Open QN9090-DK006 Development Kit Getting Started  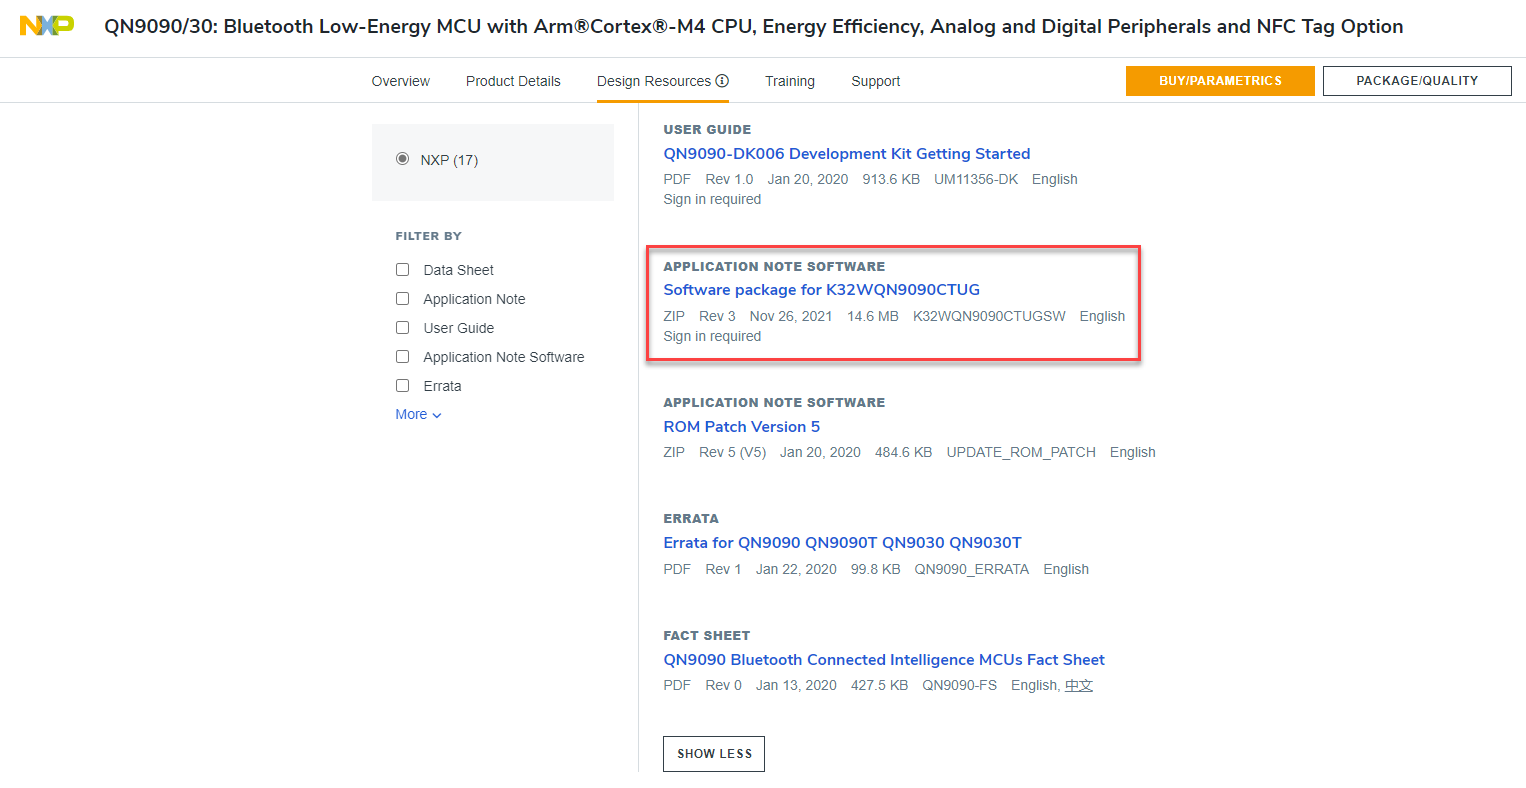point(846,154)
